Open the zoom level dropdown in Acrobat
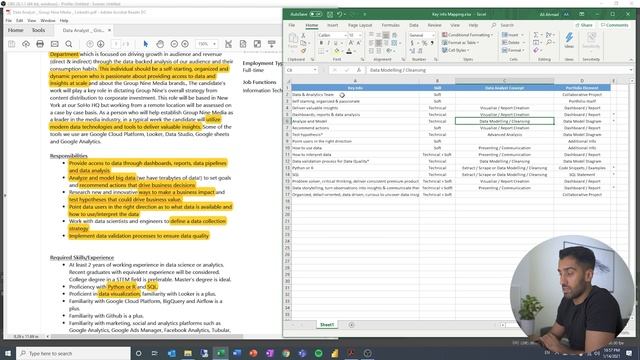640x360 pixels. (214, 44)
